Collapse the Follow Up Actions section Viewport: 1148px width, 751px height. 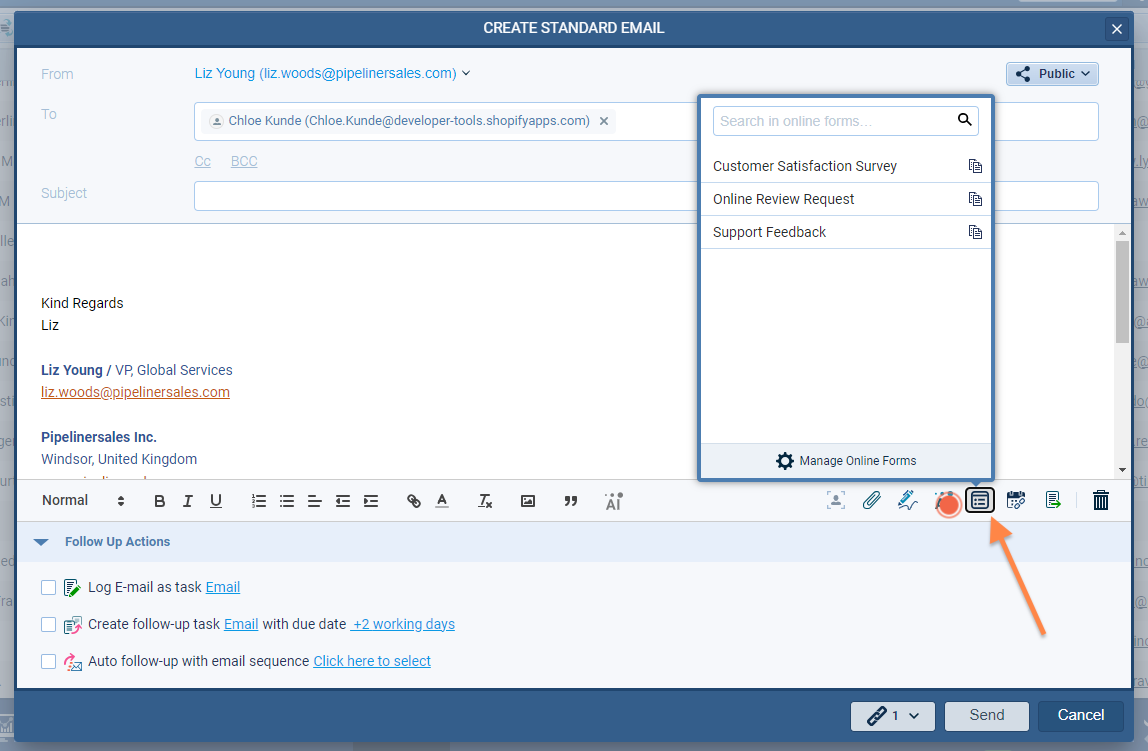(x=41, y=542)
